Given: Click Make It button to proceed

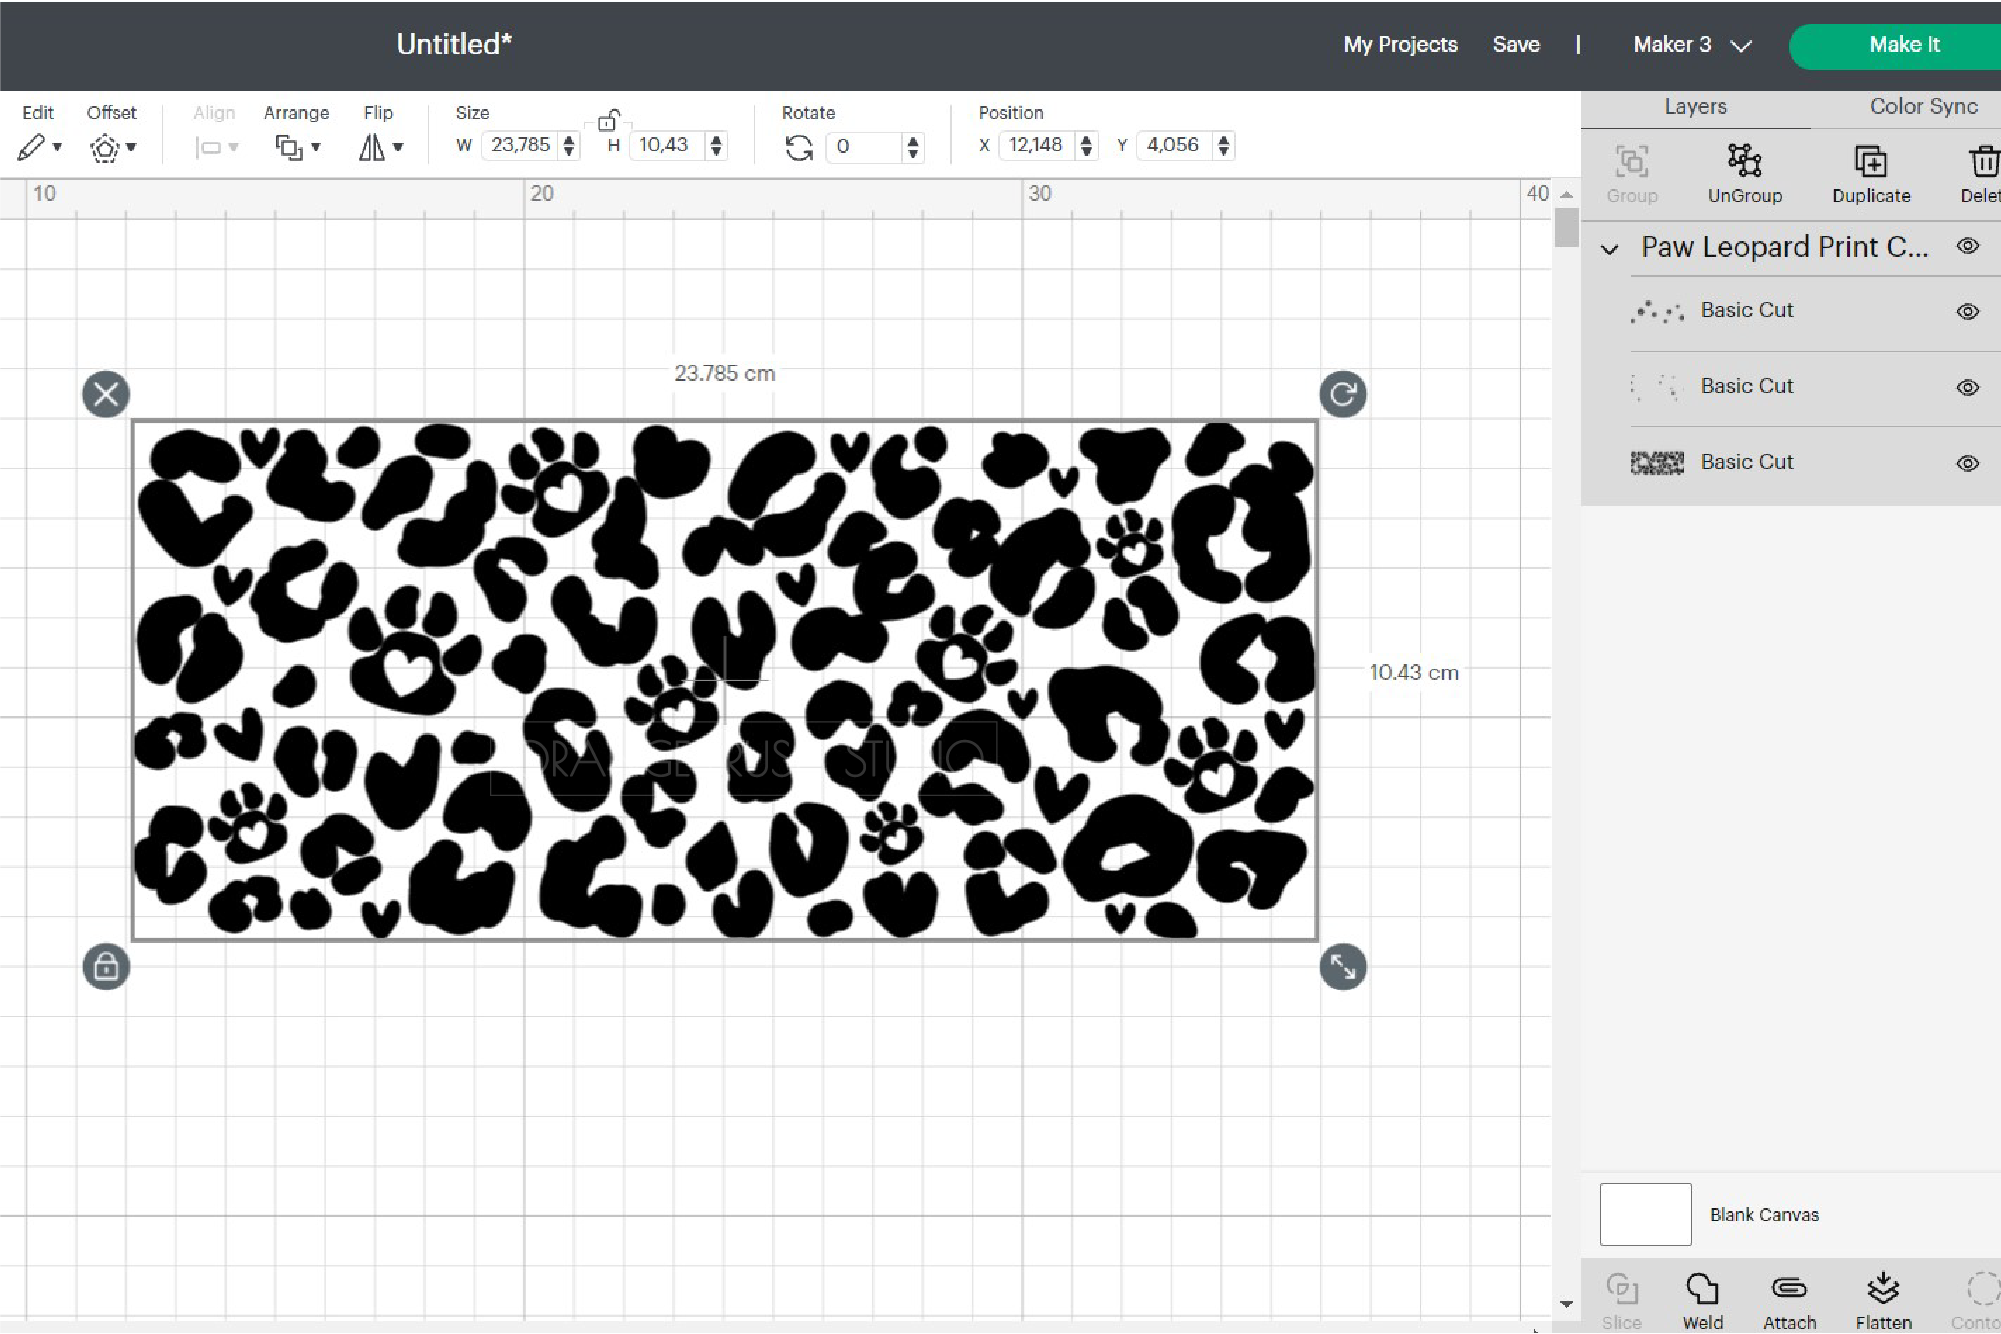Looking at the screenshot, I should click(1903, 45).
